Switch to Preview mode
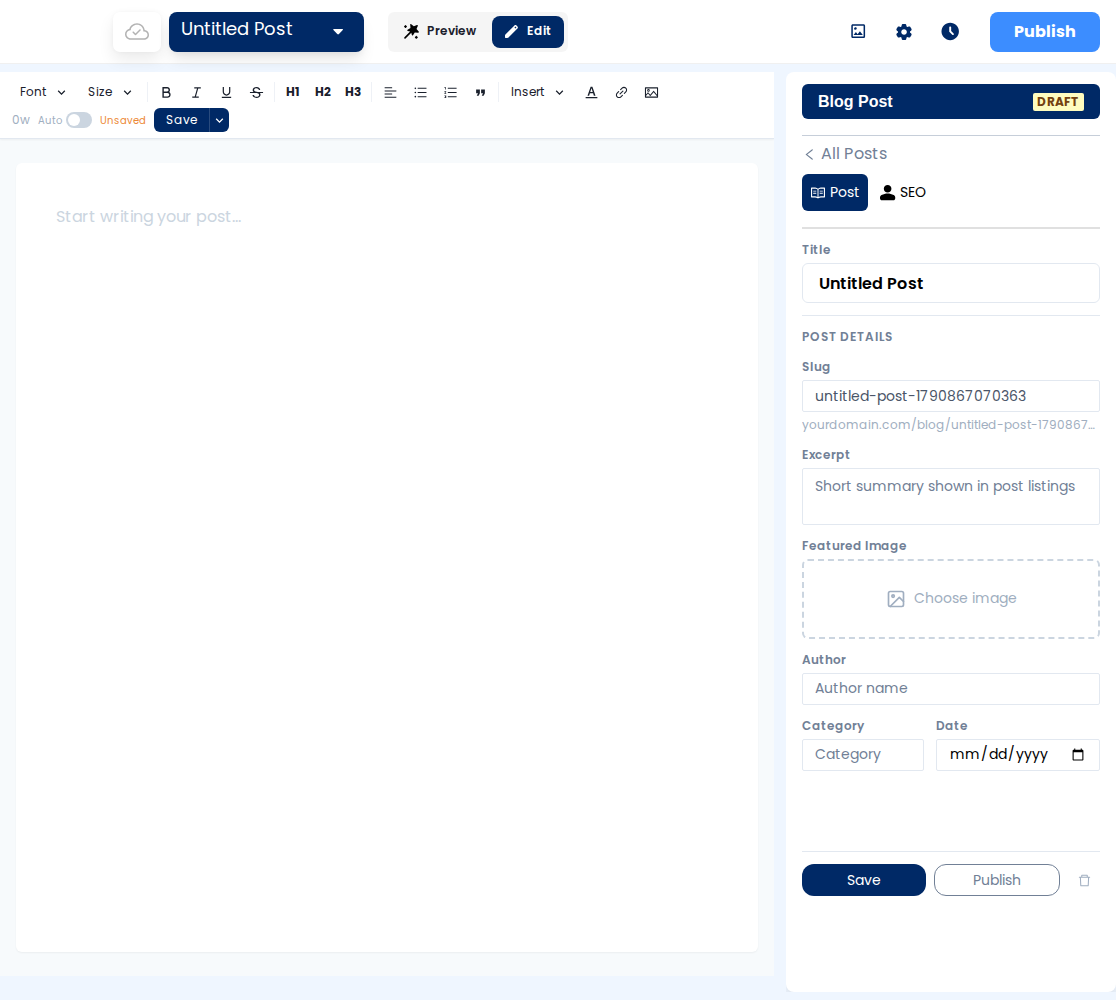This screenshot has width=1116, height=1000. 440,31
